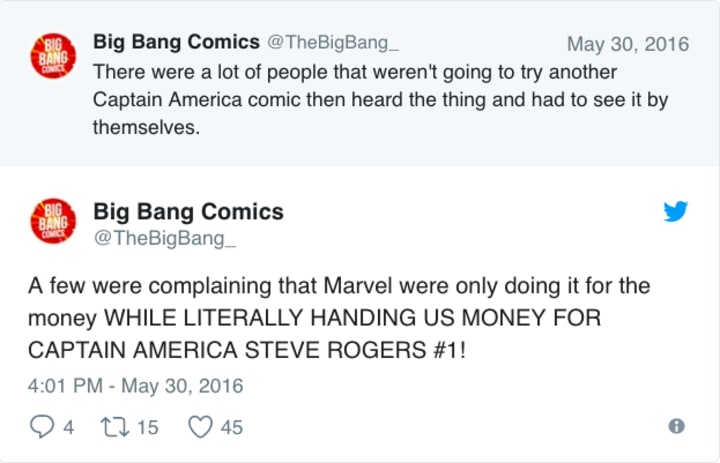Click the retweet arrows icon

point(114,427)
